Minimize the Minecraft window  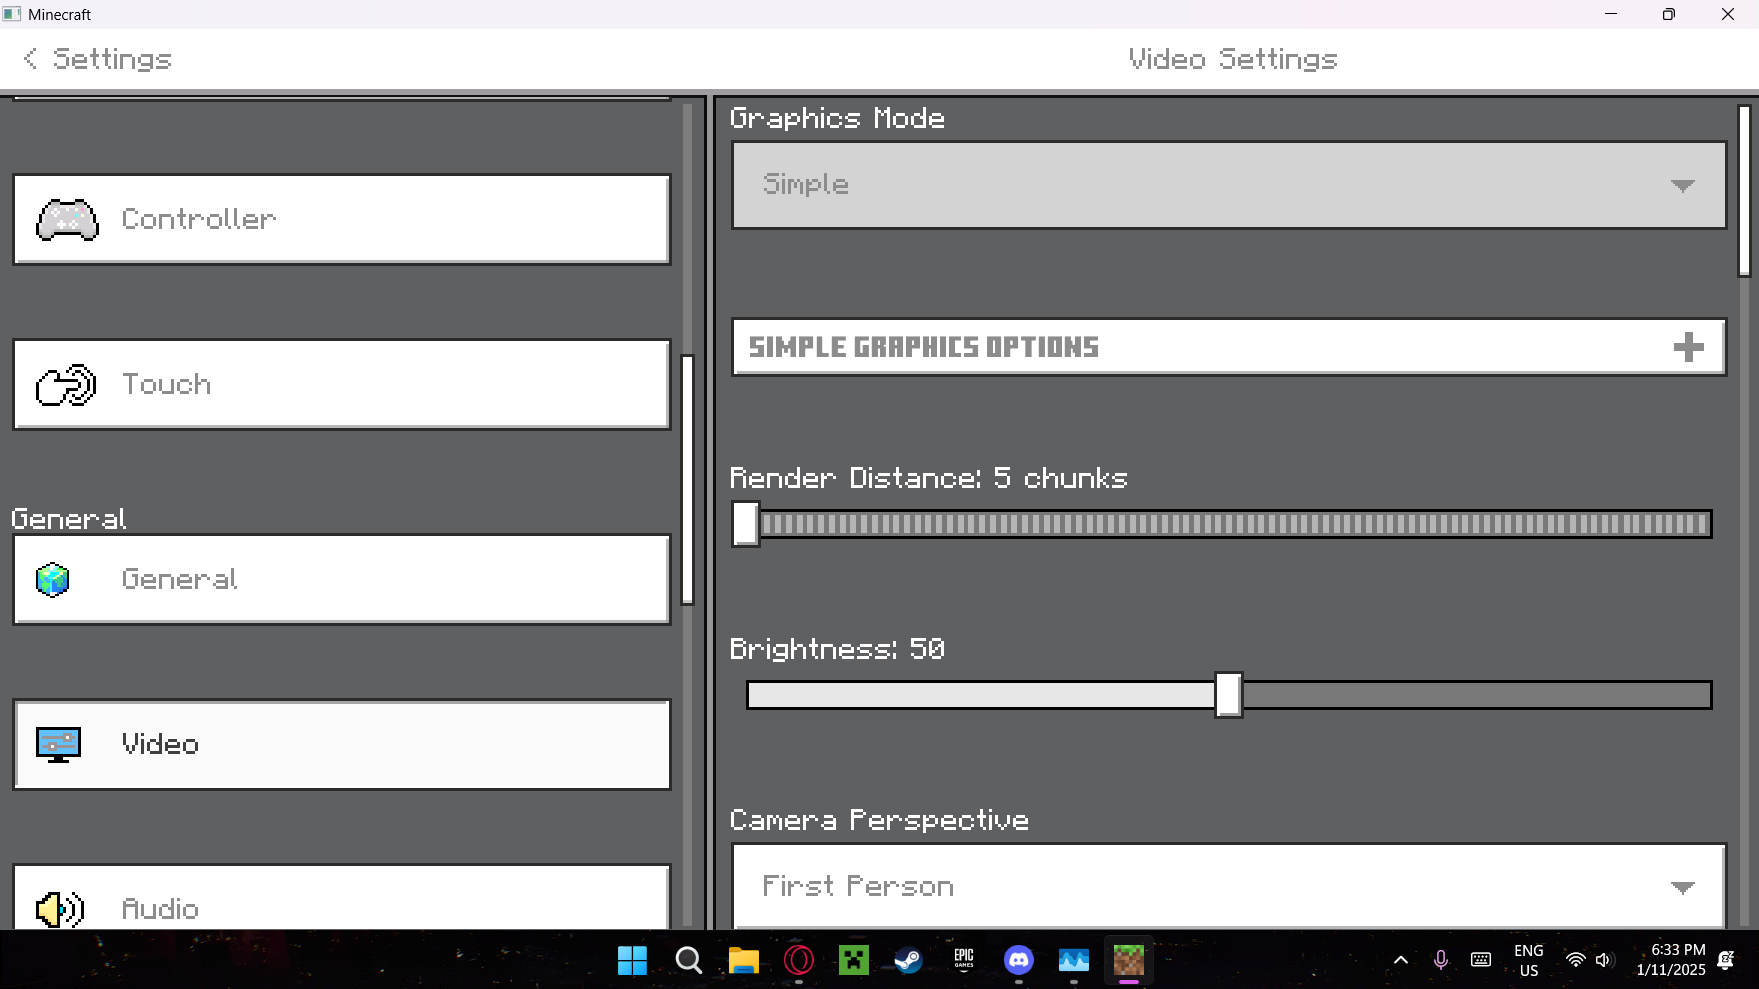coord(1611,14)
